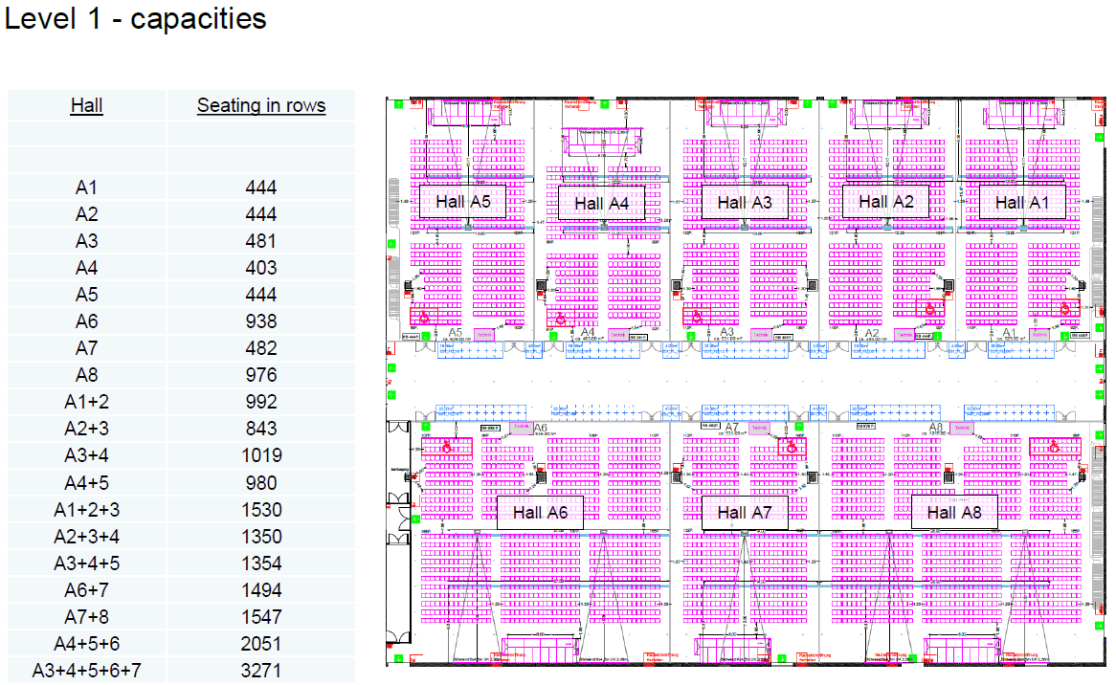The height and width of the screenshot is (685, 1116).
Task: Select the 'Hall A6' label on the floor plan
Action: pos(540,513)
